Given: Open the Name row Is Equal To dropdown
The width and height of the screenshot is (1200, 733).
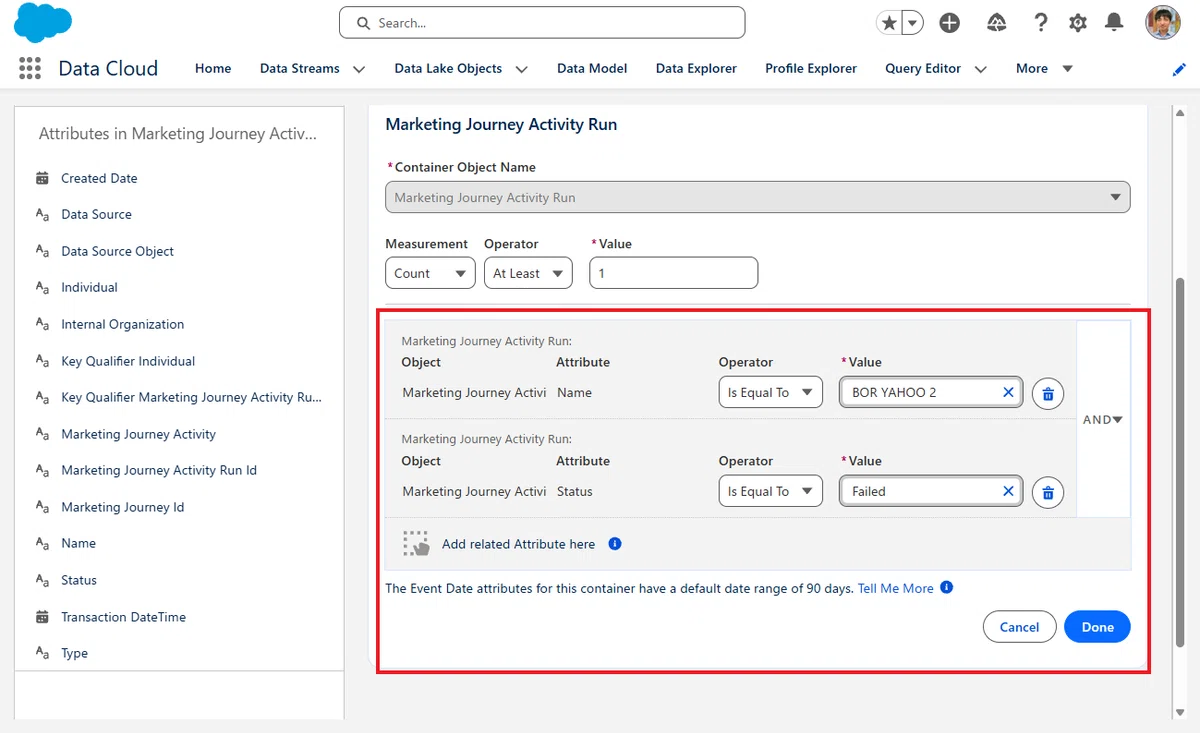Looking at the screenshot, I should (770, 392).
